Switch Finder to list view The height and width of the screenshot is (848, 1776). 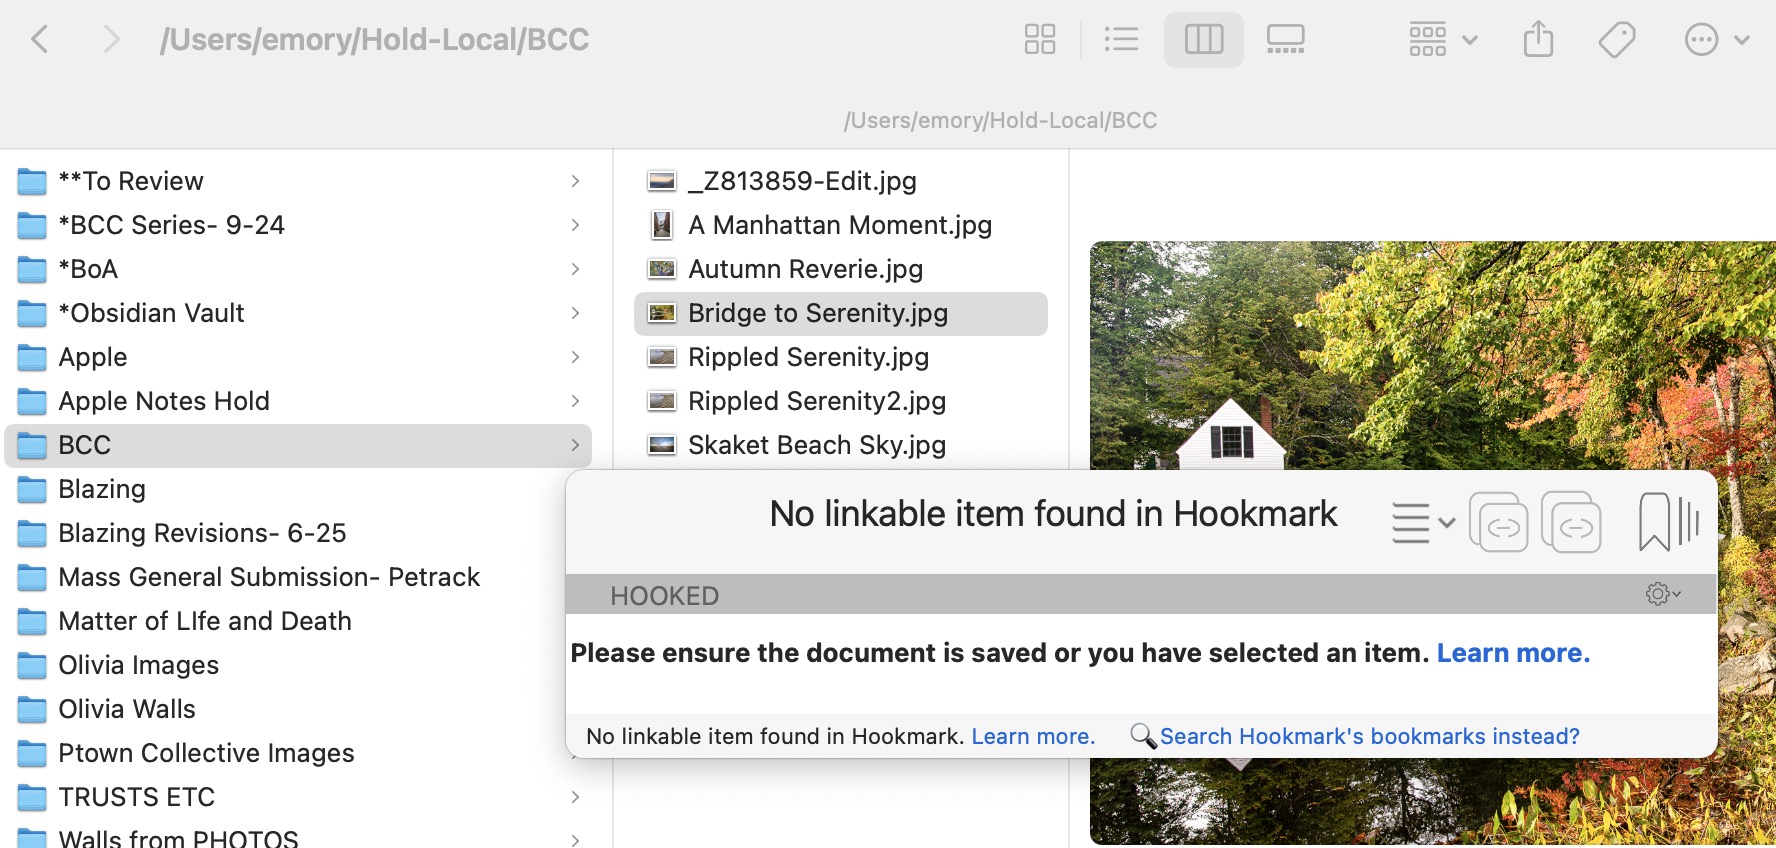pyautogui.click(x=1121, y=40)
